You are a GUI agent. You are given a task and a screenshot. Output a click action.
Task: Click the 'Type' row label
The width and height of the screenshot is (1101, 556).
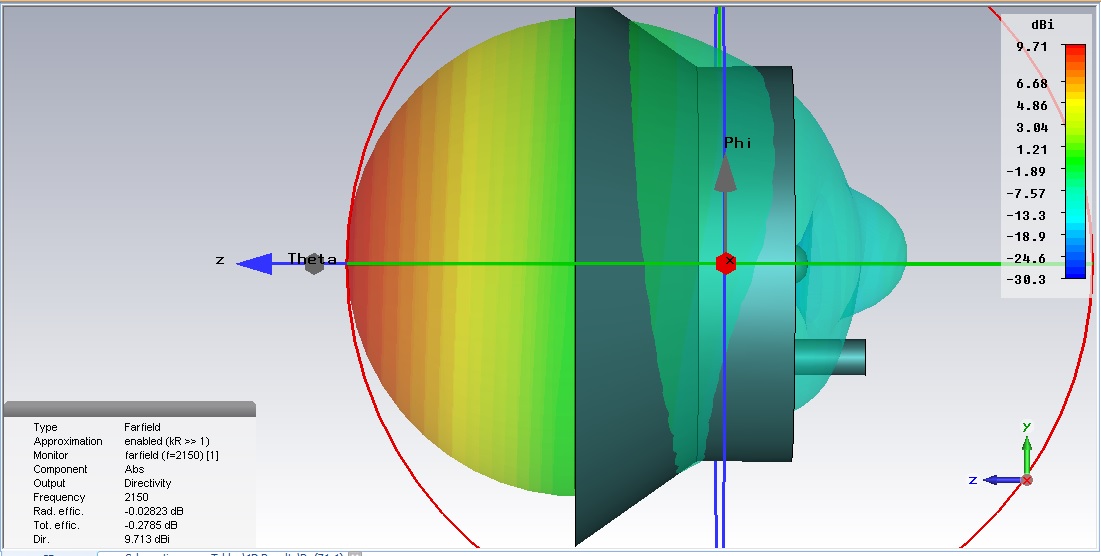(x=46, y=427)
